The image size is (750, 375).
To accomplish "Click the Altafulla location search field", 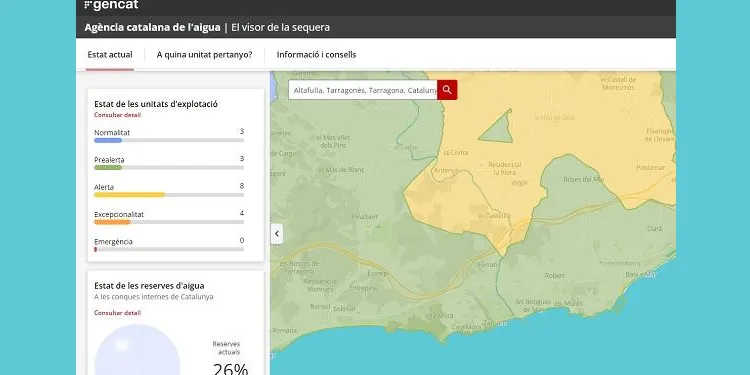I will [363, 90].
